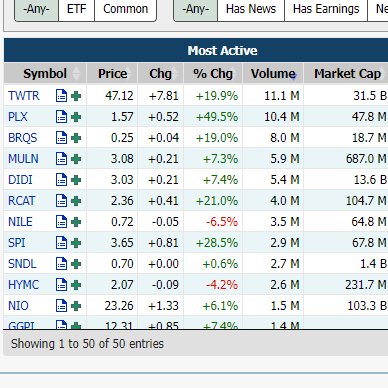Open the document icon for RCAT
388x388 pixels.
(61, 201)
